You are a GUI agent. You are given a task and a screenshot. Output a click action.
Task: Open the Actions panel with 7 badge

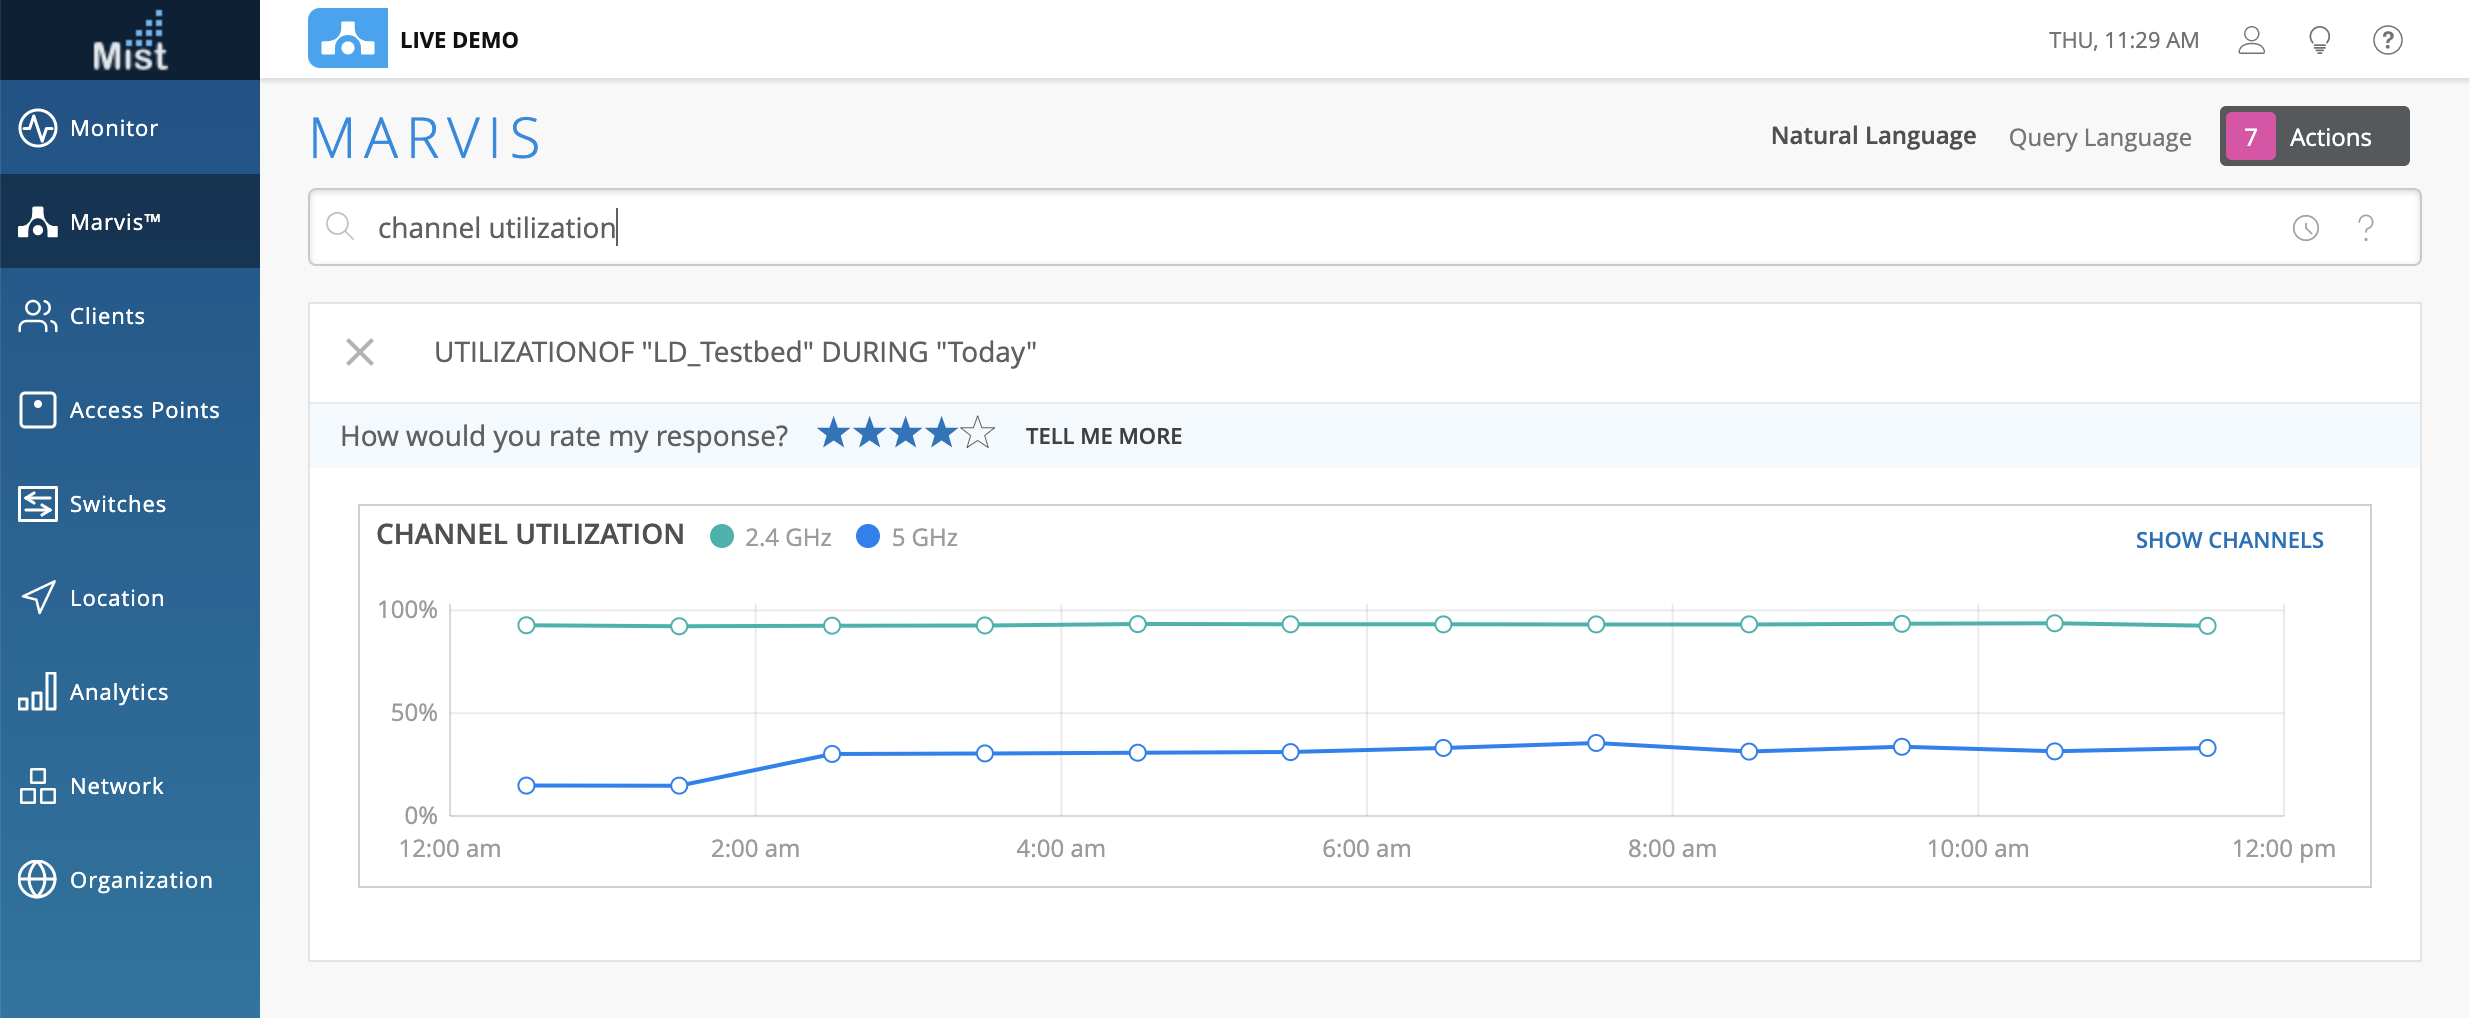(x=2314, y=136)
